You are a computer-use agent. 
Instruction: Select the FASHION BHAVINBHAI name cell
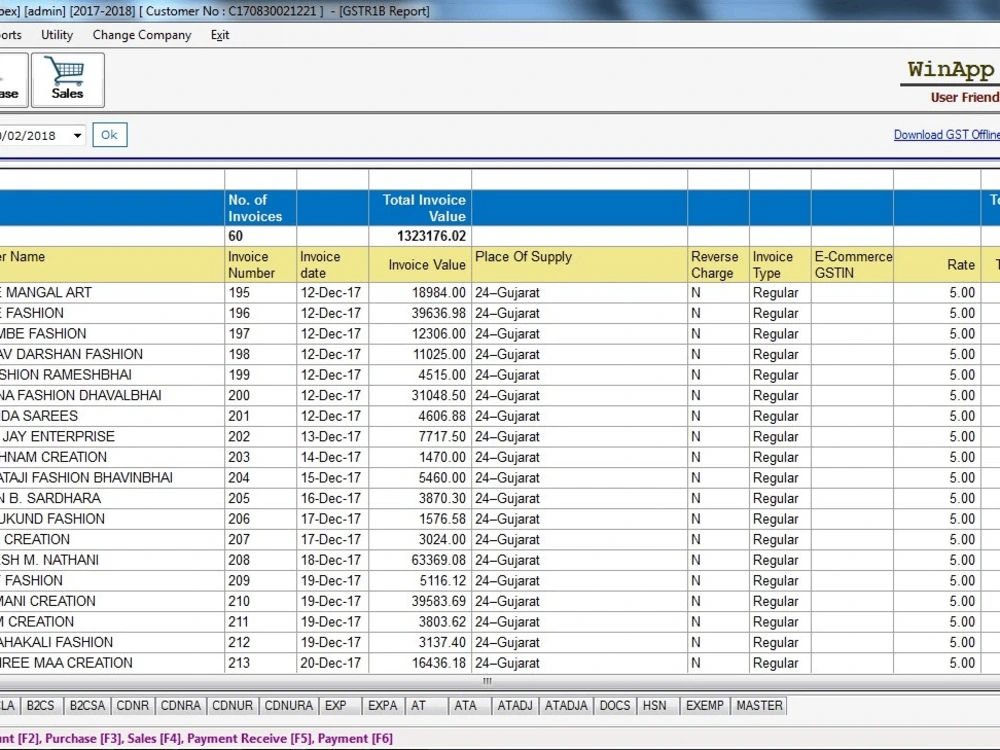pyautogui.click(x=112, y=478)
